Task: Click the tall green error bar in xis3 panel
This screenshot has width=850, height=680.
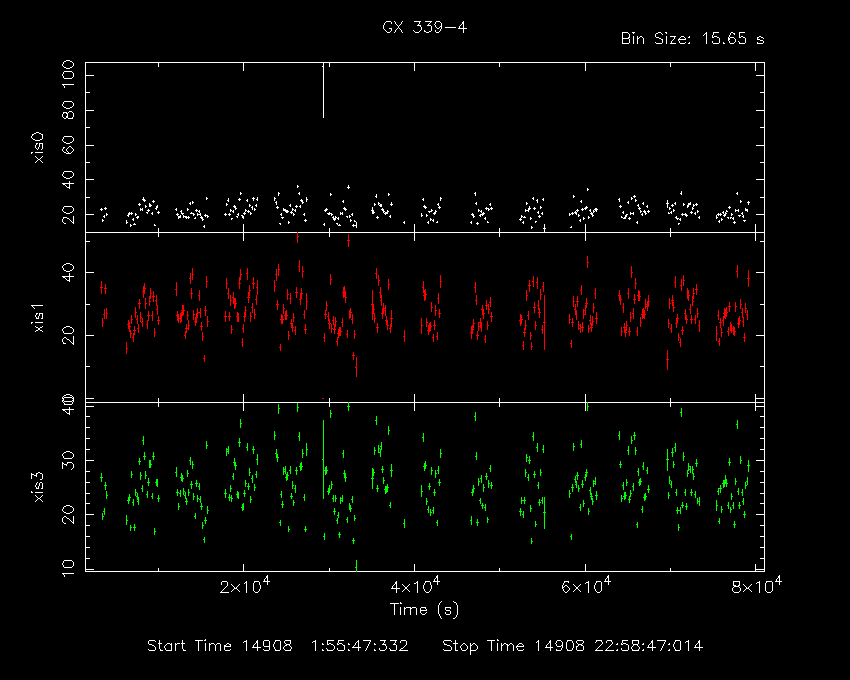Action: click(324, 459)
